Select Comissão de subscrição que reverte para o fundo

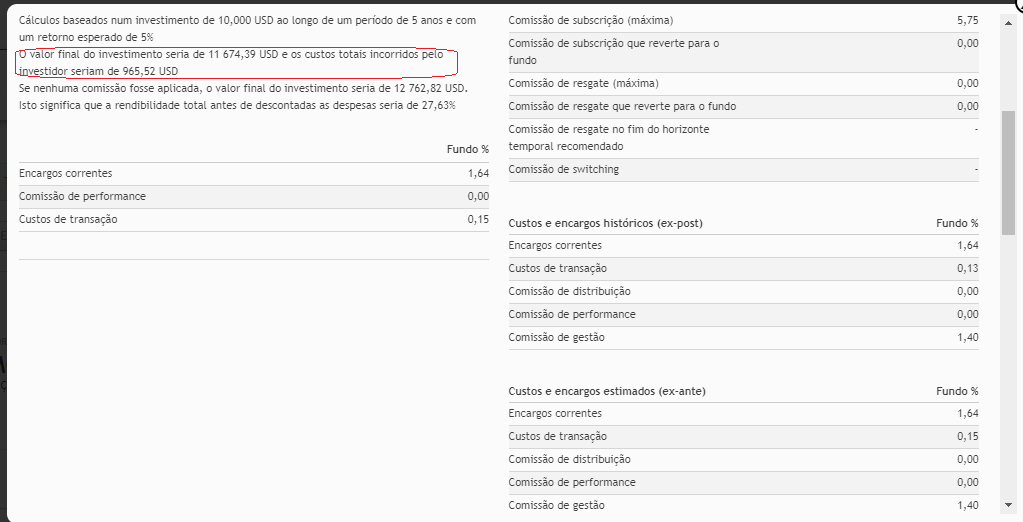613,51
